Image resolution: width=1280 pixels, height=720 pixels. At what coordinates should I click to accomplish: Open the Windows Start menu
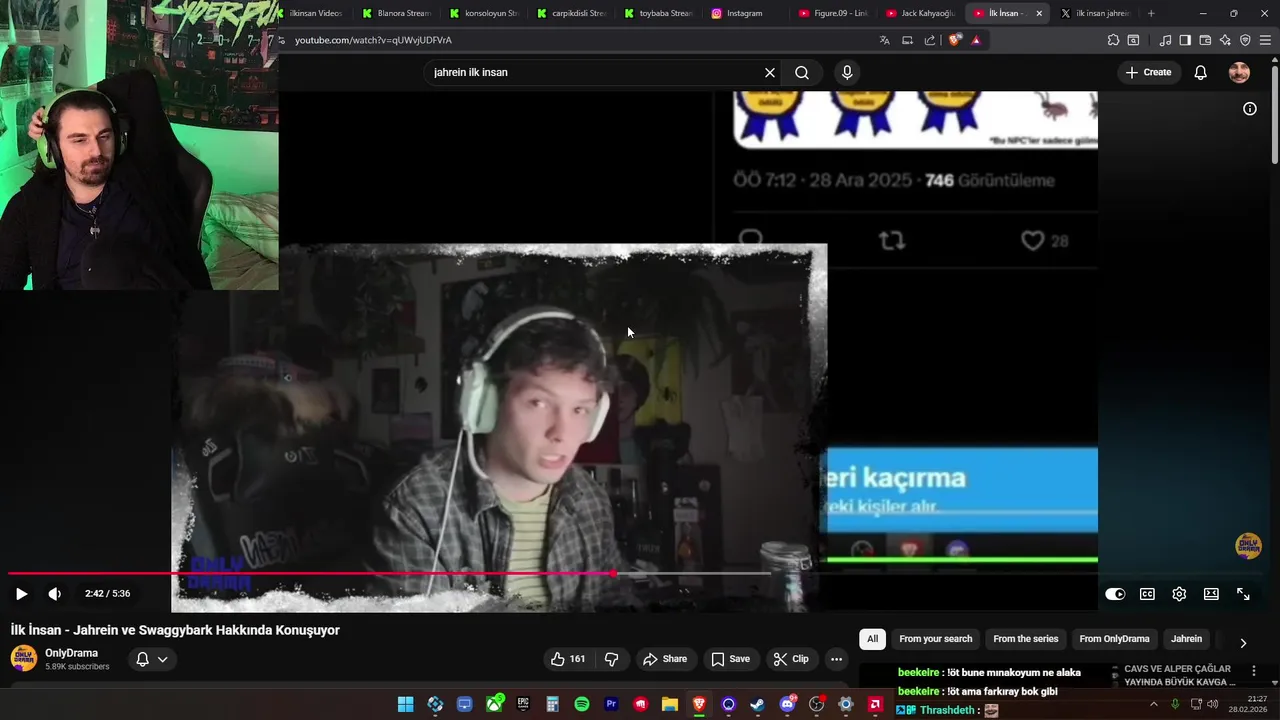click(x=405, y=704)
